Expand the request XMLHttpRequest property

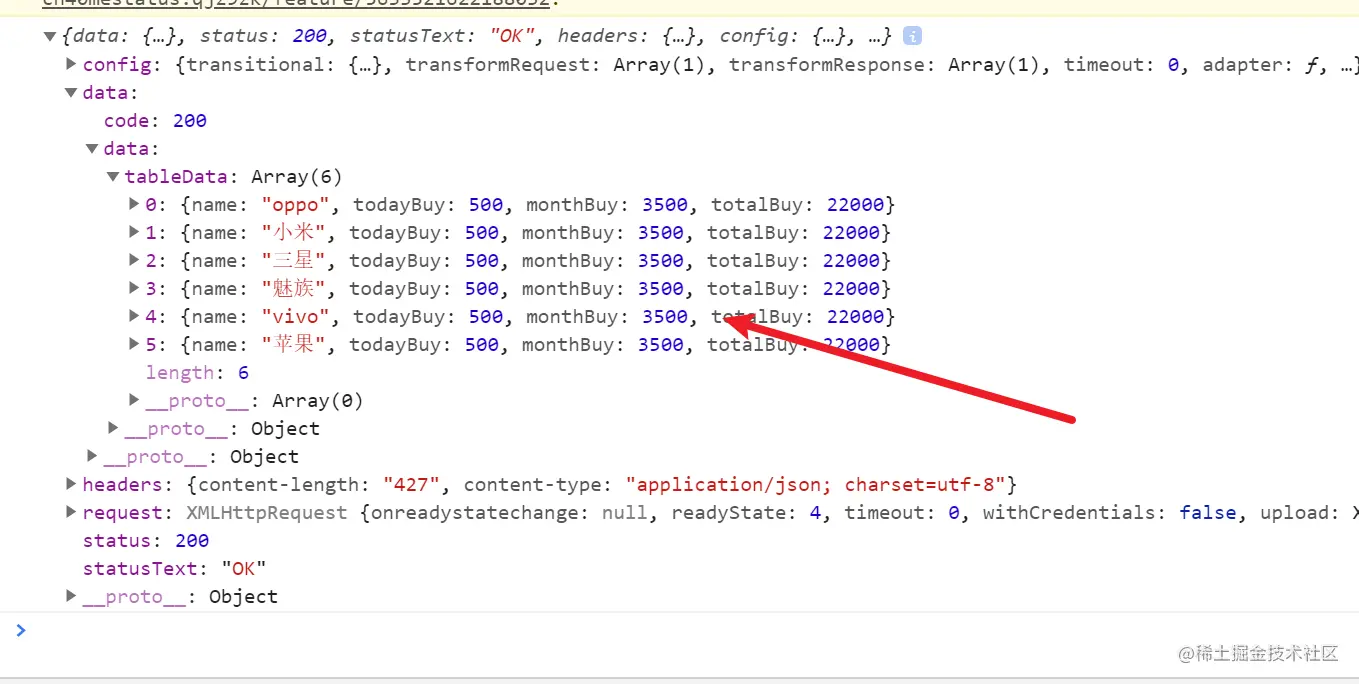(x=70, y=512)
